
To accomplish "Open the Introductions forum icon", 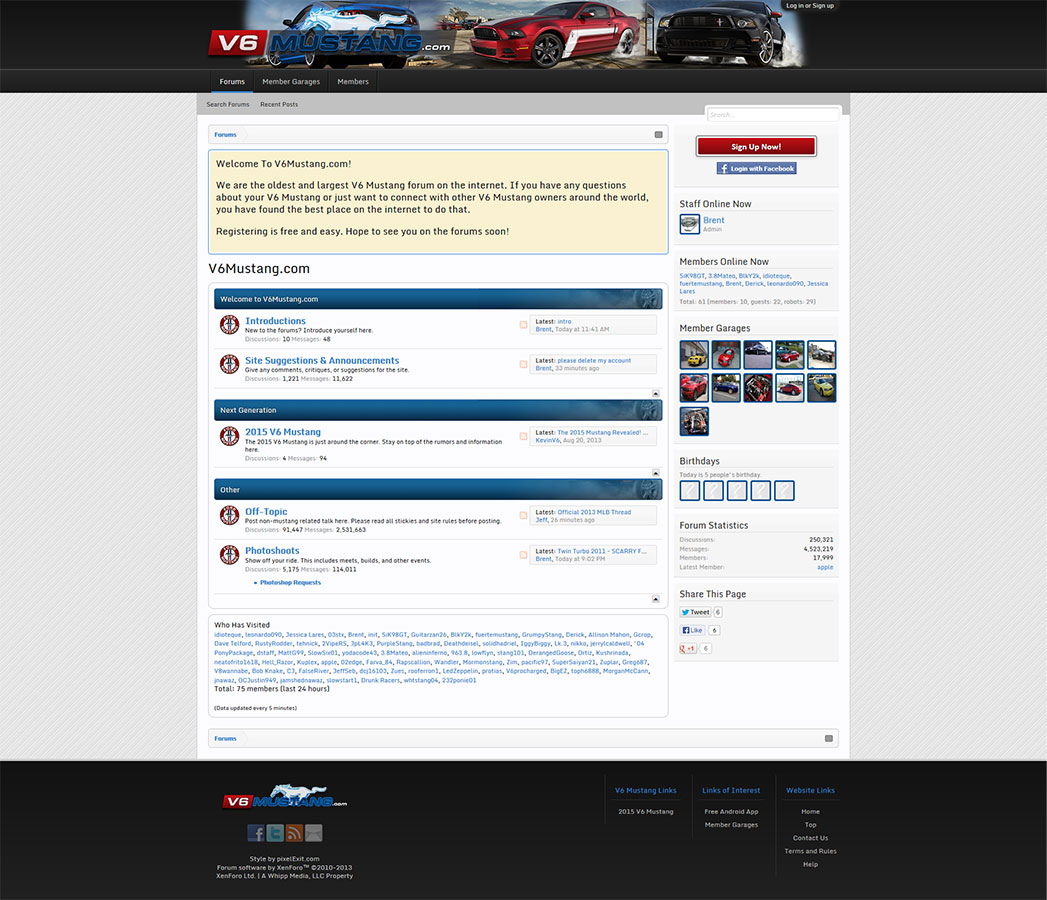I will pyautogui.click(x=229, y=324).
